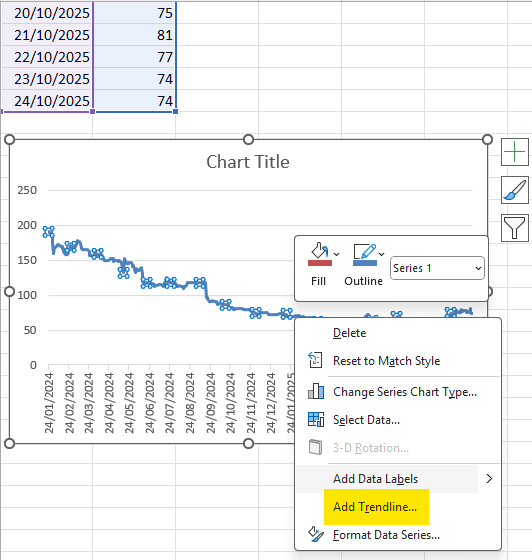Select the cell with value 75
Image resolution: width=532 pixels, height=560 pixels.
[x=135, y=13]
